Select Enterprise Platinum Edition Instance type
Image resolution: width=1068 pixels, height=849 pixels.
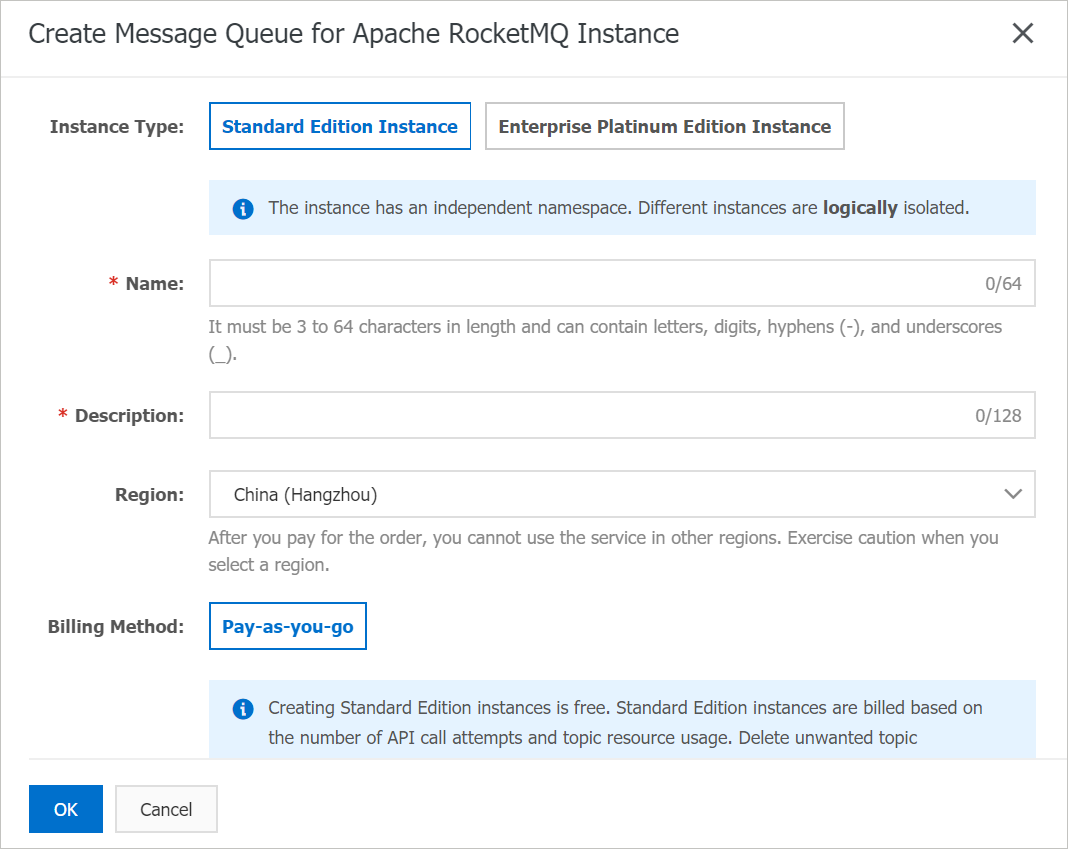click(x=665, y=126)
